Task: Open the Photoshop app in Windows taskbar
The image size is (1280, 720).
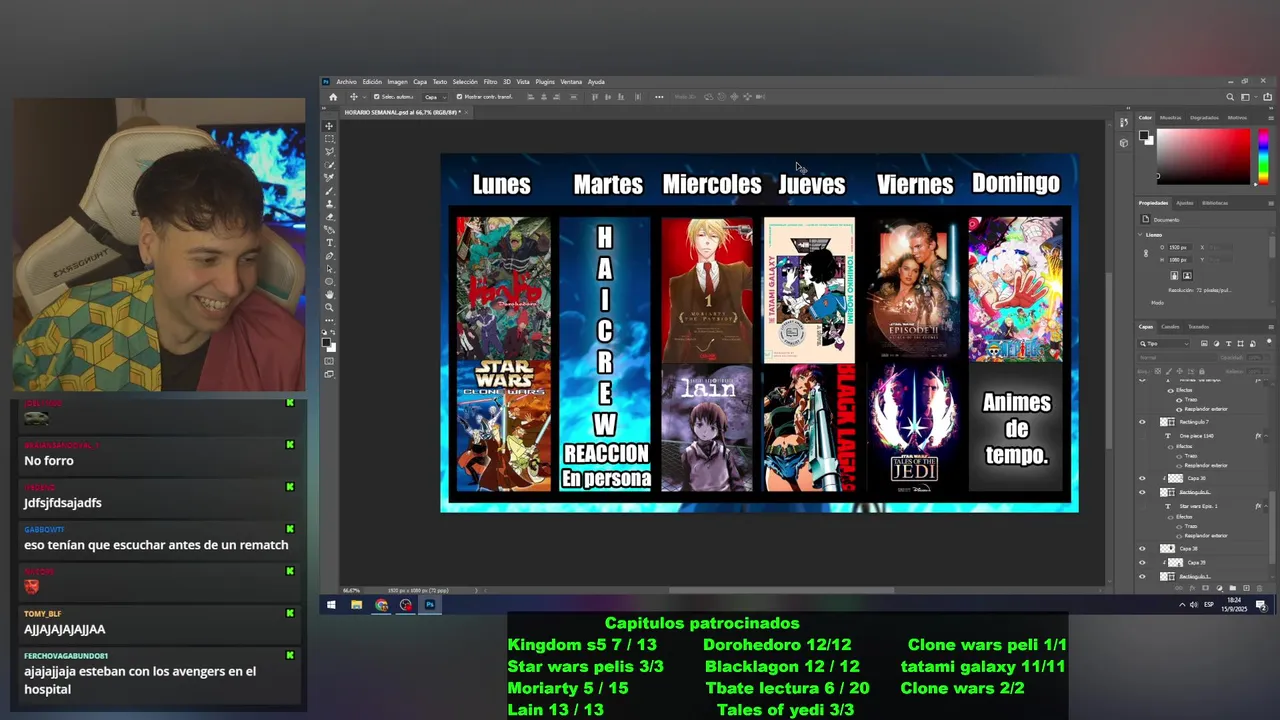Action: 430,604
